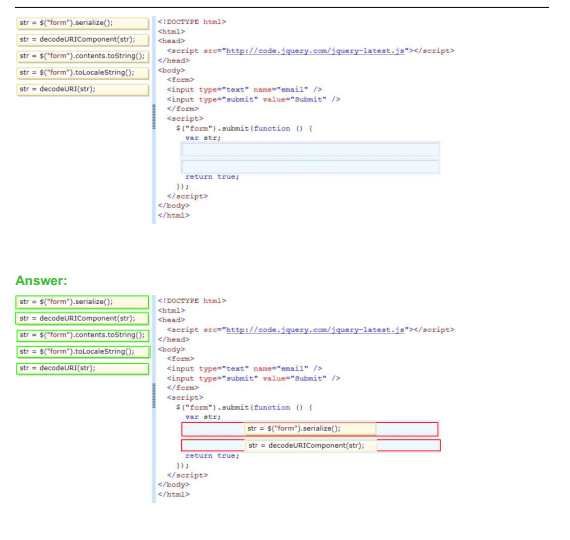Select green-outlined contents.toString() block in Answer list
The image size is (570, 540).
83,335
